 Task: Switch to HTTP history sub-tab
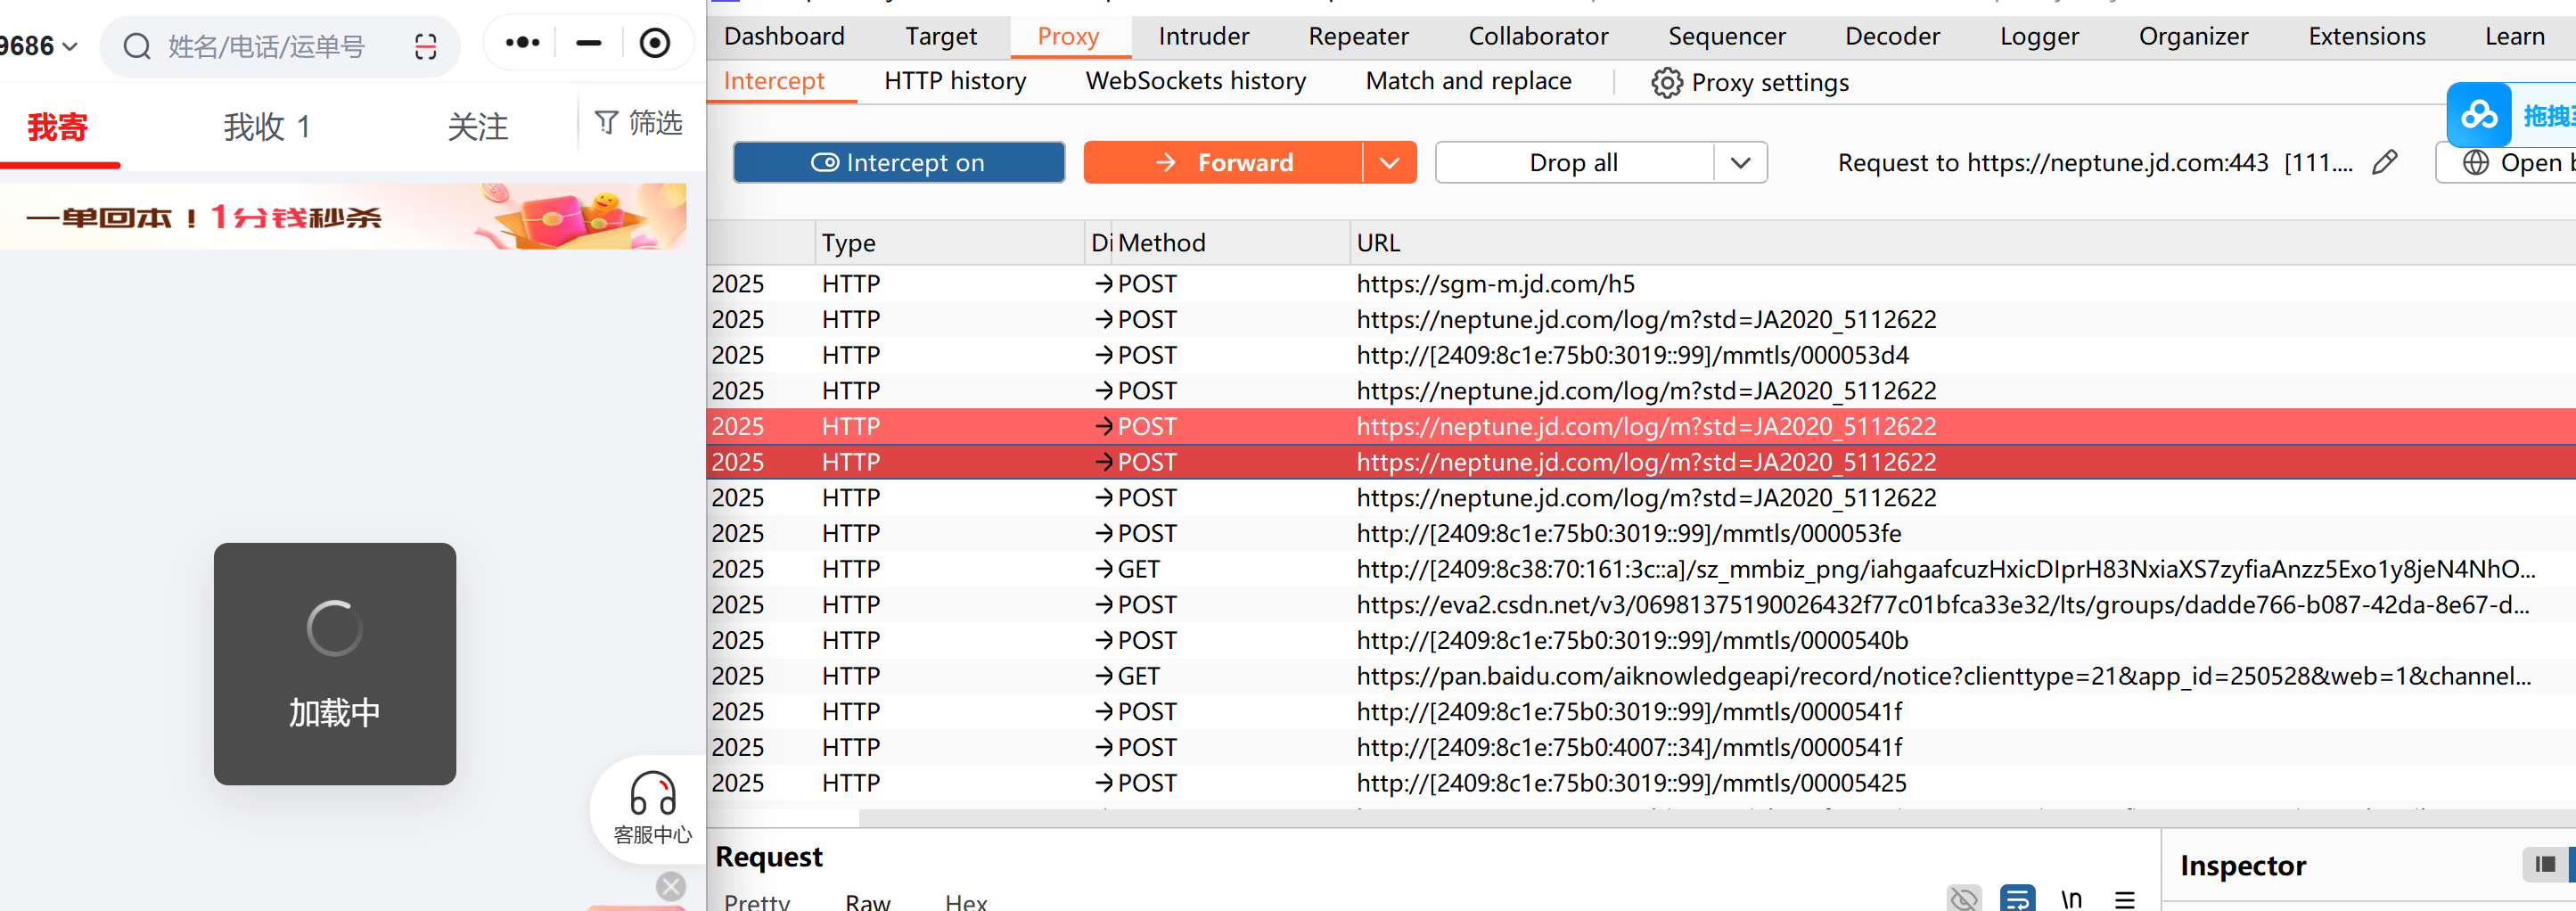click(x=955, y=81)
